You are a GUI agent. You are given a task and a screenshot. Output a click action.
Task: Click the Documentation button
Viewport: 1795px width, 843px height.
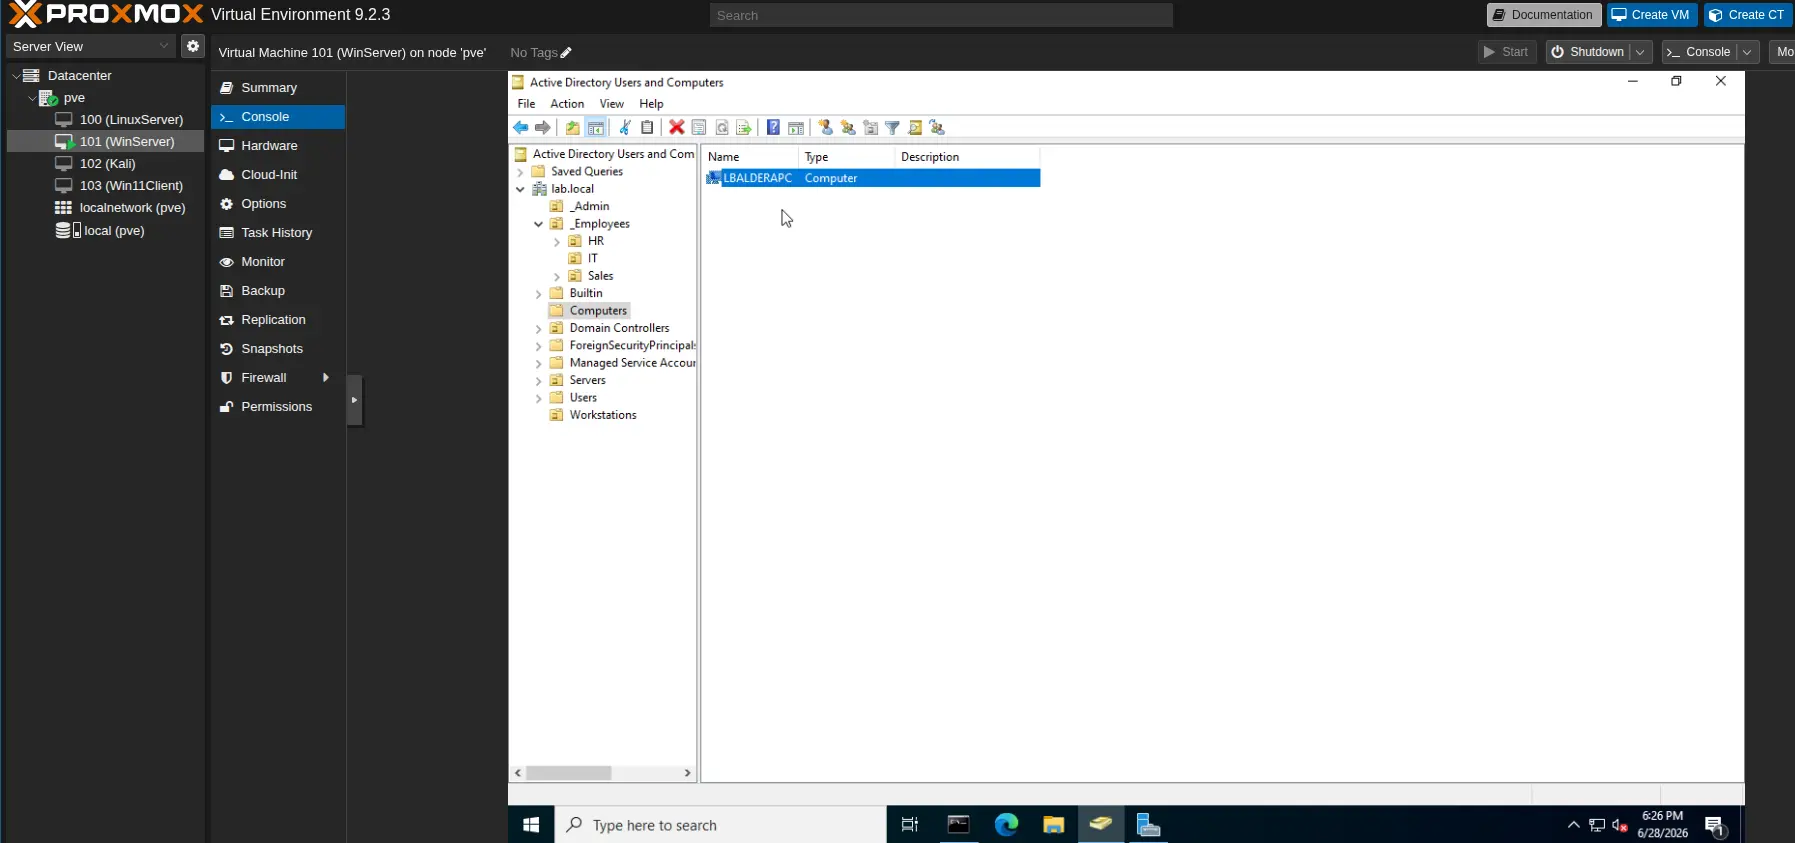point(1544,15)
